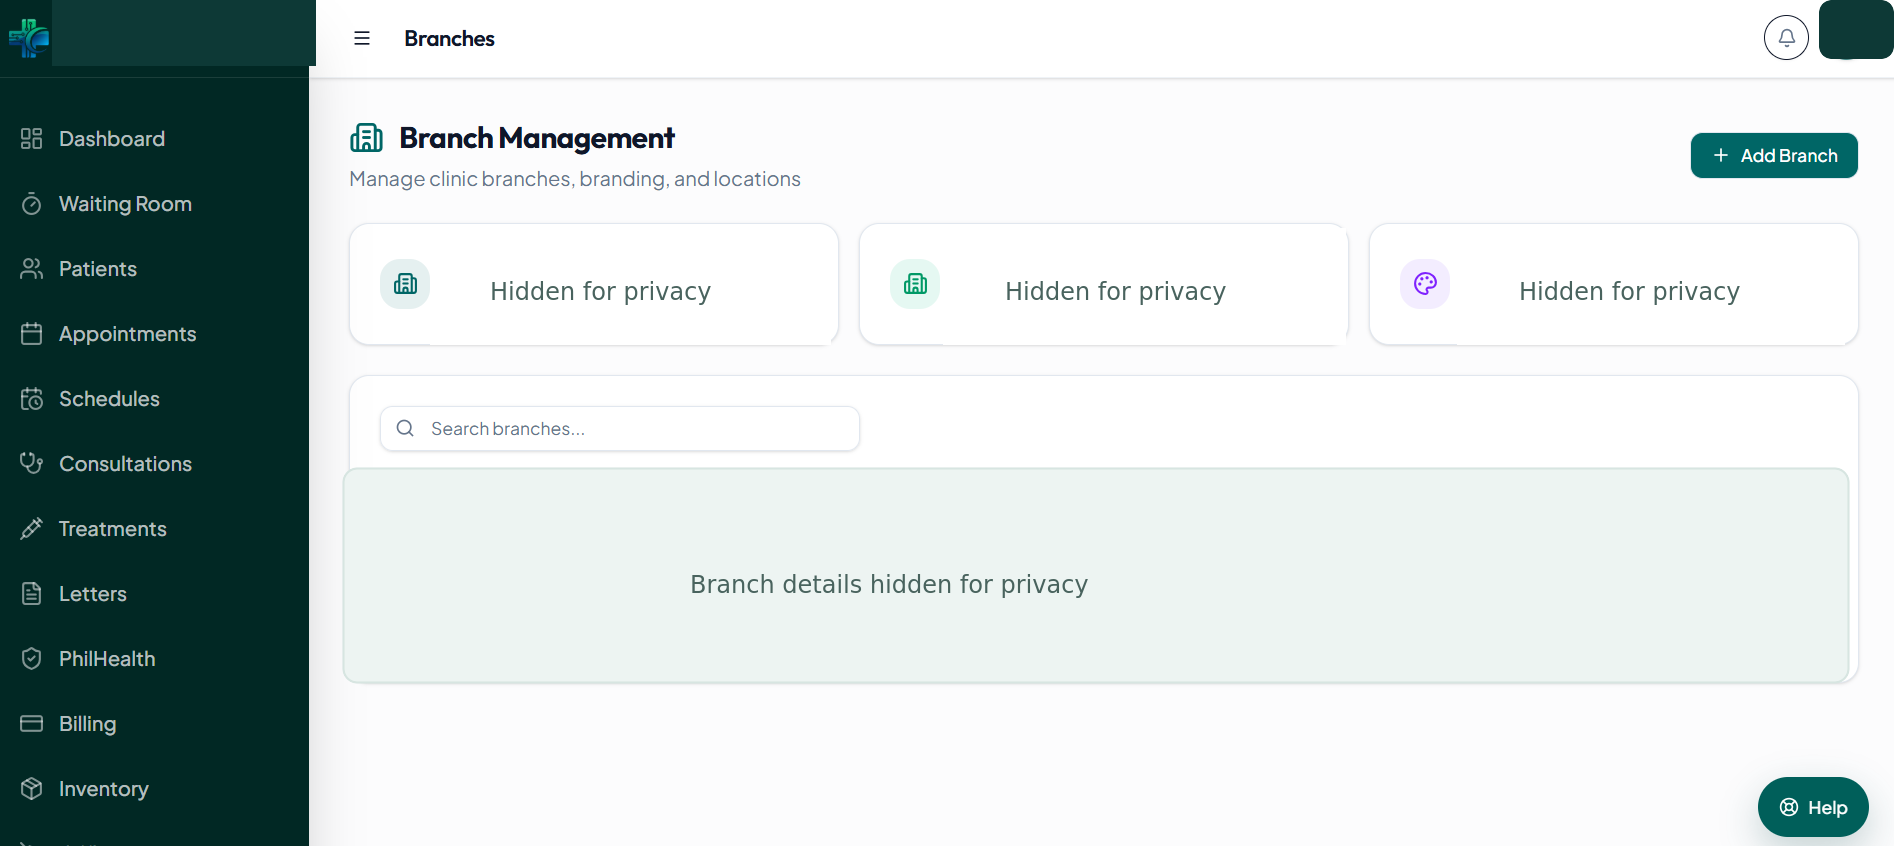Click the Consultations stethoscope icon
The width and height of the screenshot is (1894, 846).
coord(32,464)
